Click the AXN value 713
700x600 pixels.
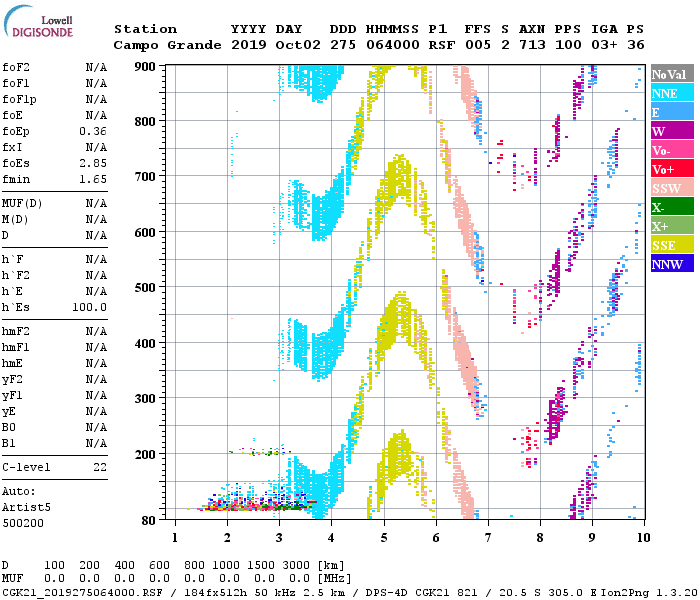pyautogui.click(x=532, y=45)
